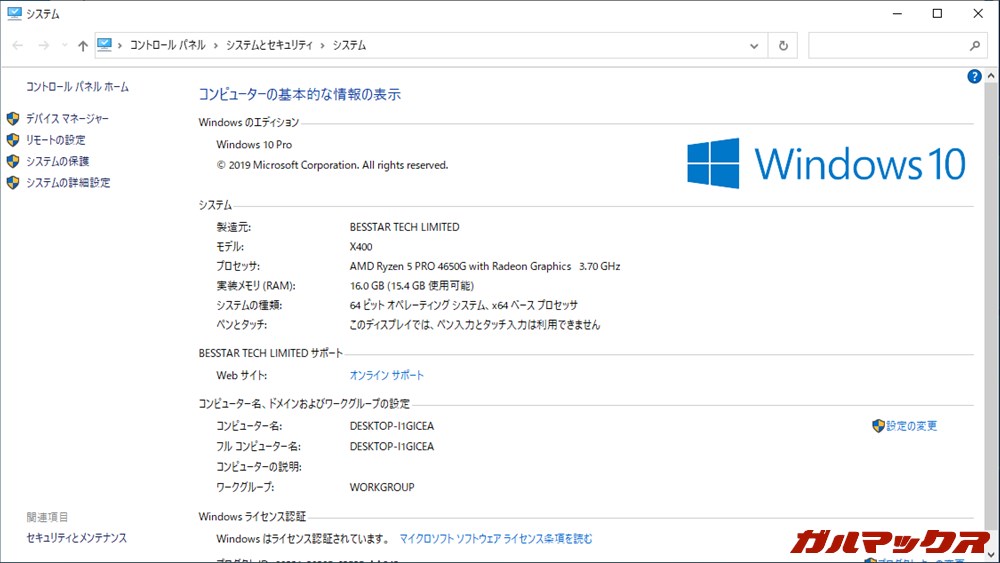Screen dimensions: 1000x563
Task: Open リモートの設定 in sidebar
Action: point(55,140)
